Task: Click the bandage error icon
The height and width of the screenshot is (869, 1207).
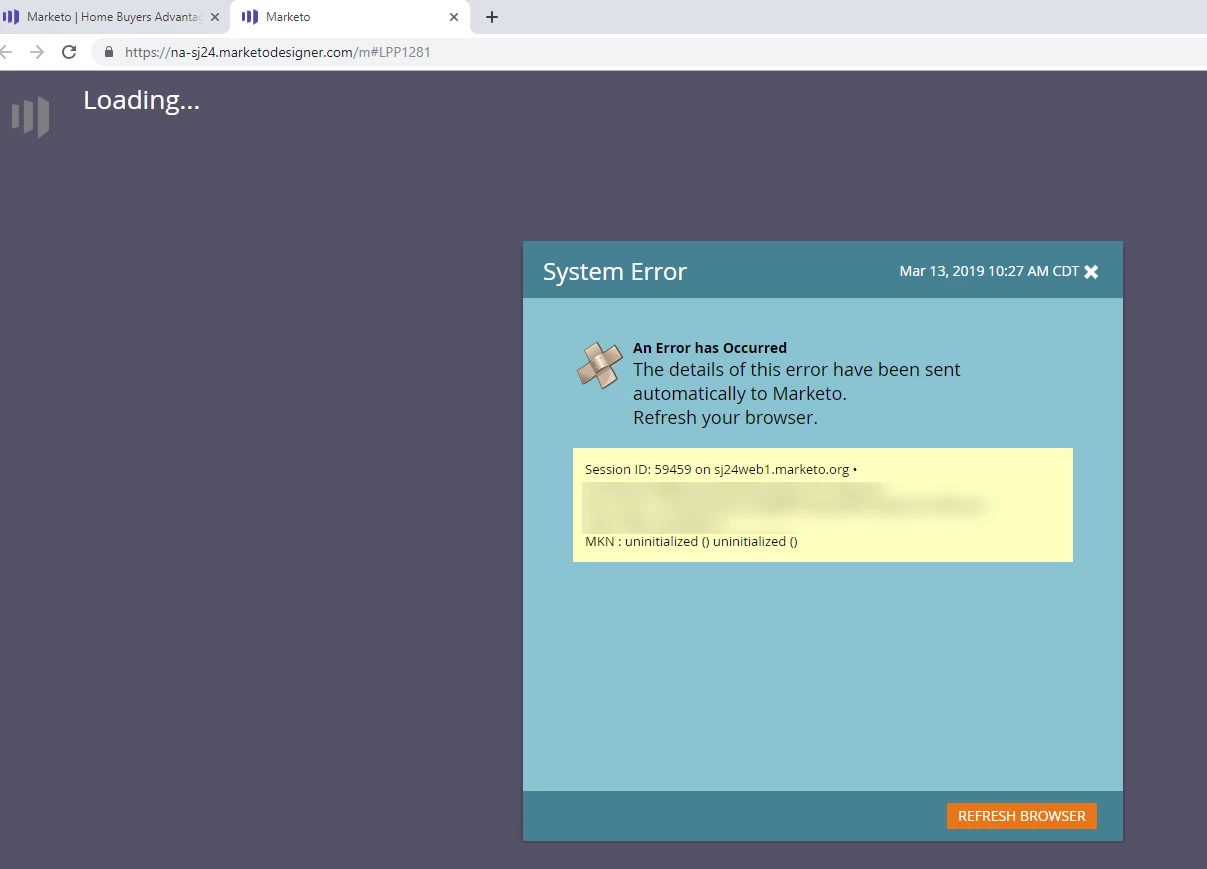Action: click(x=600, y=365)
